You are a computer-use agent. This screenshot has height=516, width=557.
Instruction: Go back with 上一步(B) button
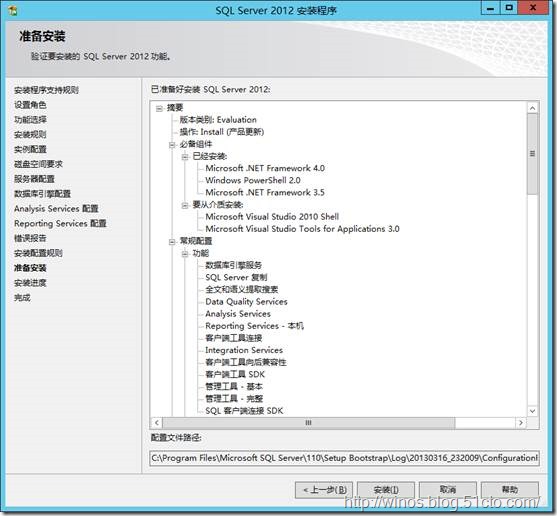pyautogui.click(x=324, y=490)
